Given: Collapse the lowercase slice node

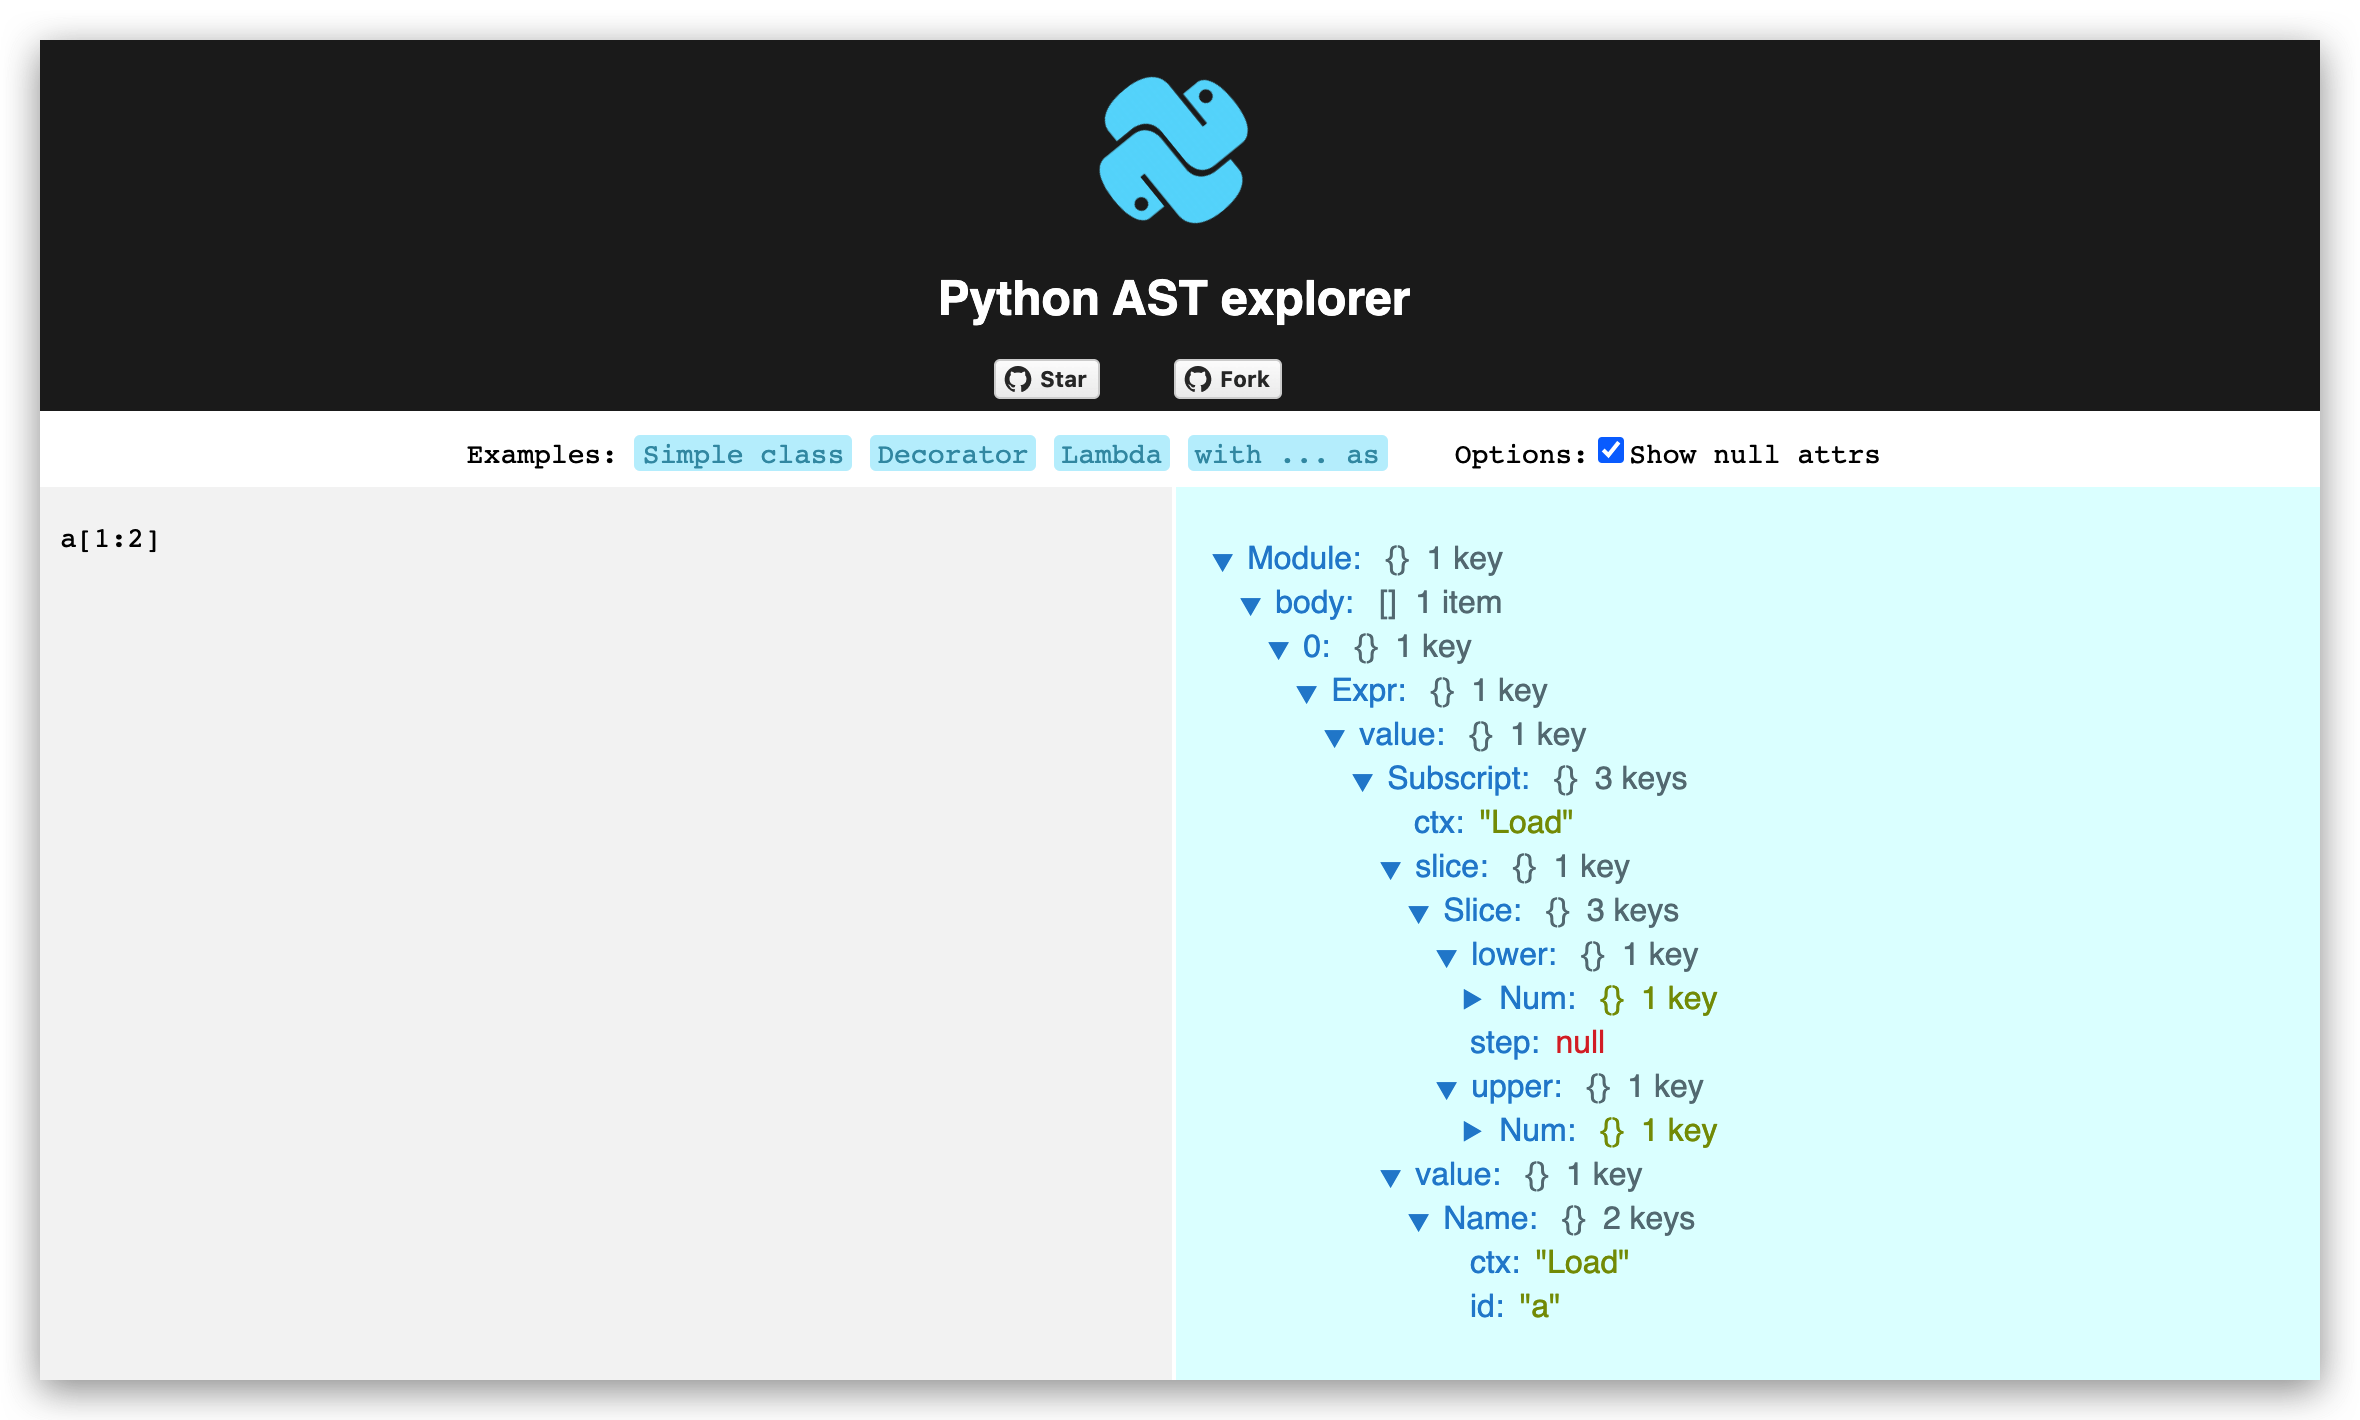Looking at the screenshot, I should [1390, 869].
